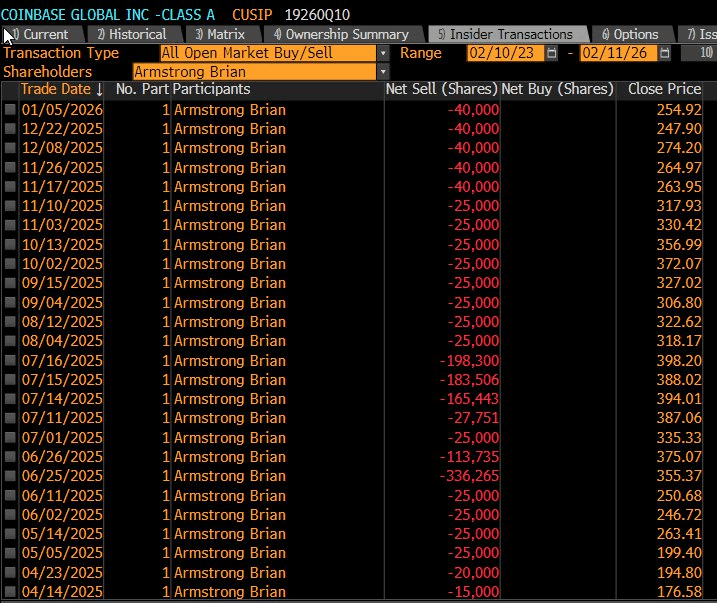Open the Options tab
717x603 pixels.
click(632, 34)
